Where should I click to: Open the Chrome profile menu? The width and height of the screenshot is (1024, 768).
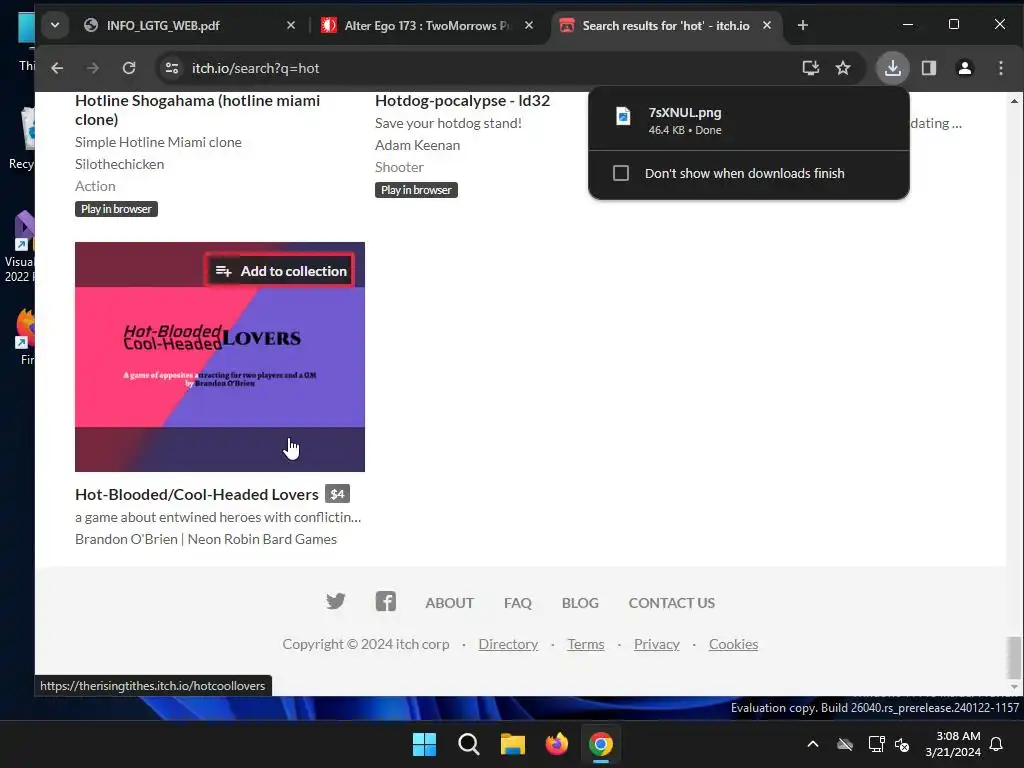pyautogui.click(x=965, y=68)
